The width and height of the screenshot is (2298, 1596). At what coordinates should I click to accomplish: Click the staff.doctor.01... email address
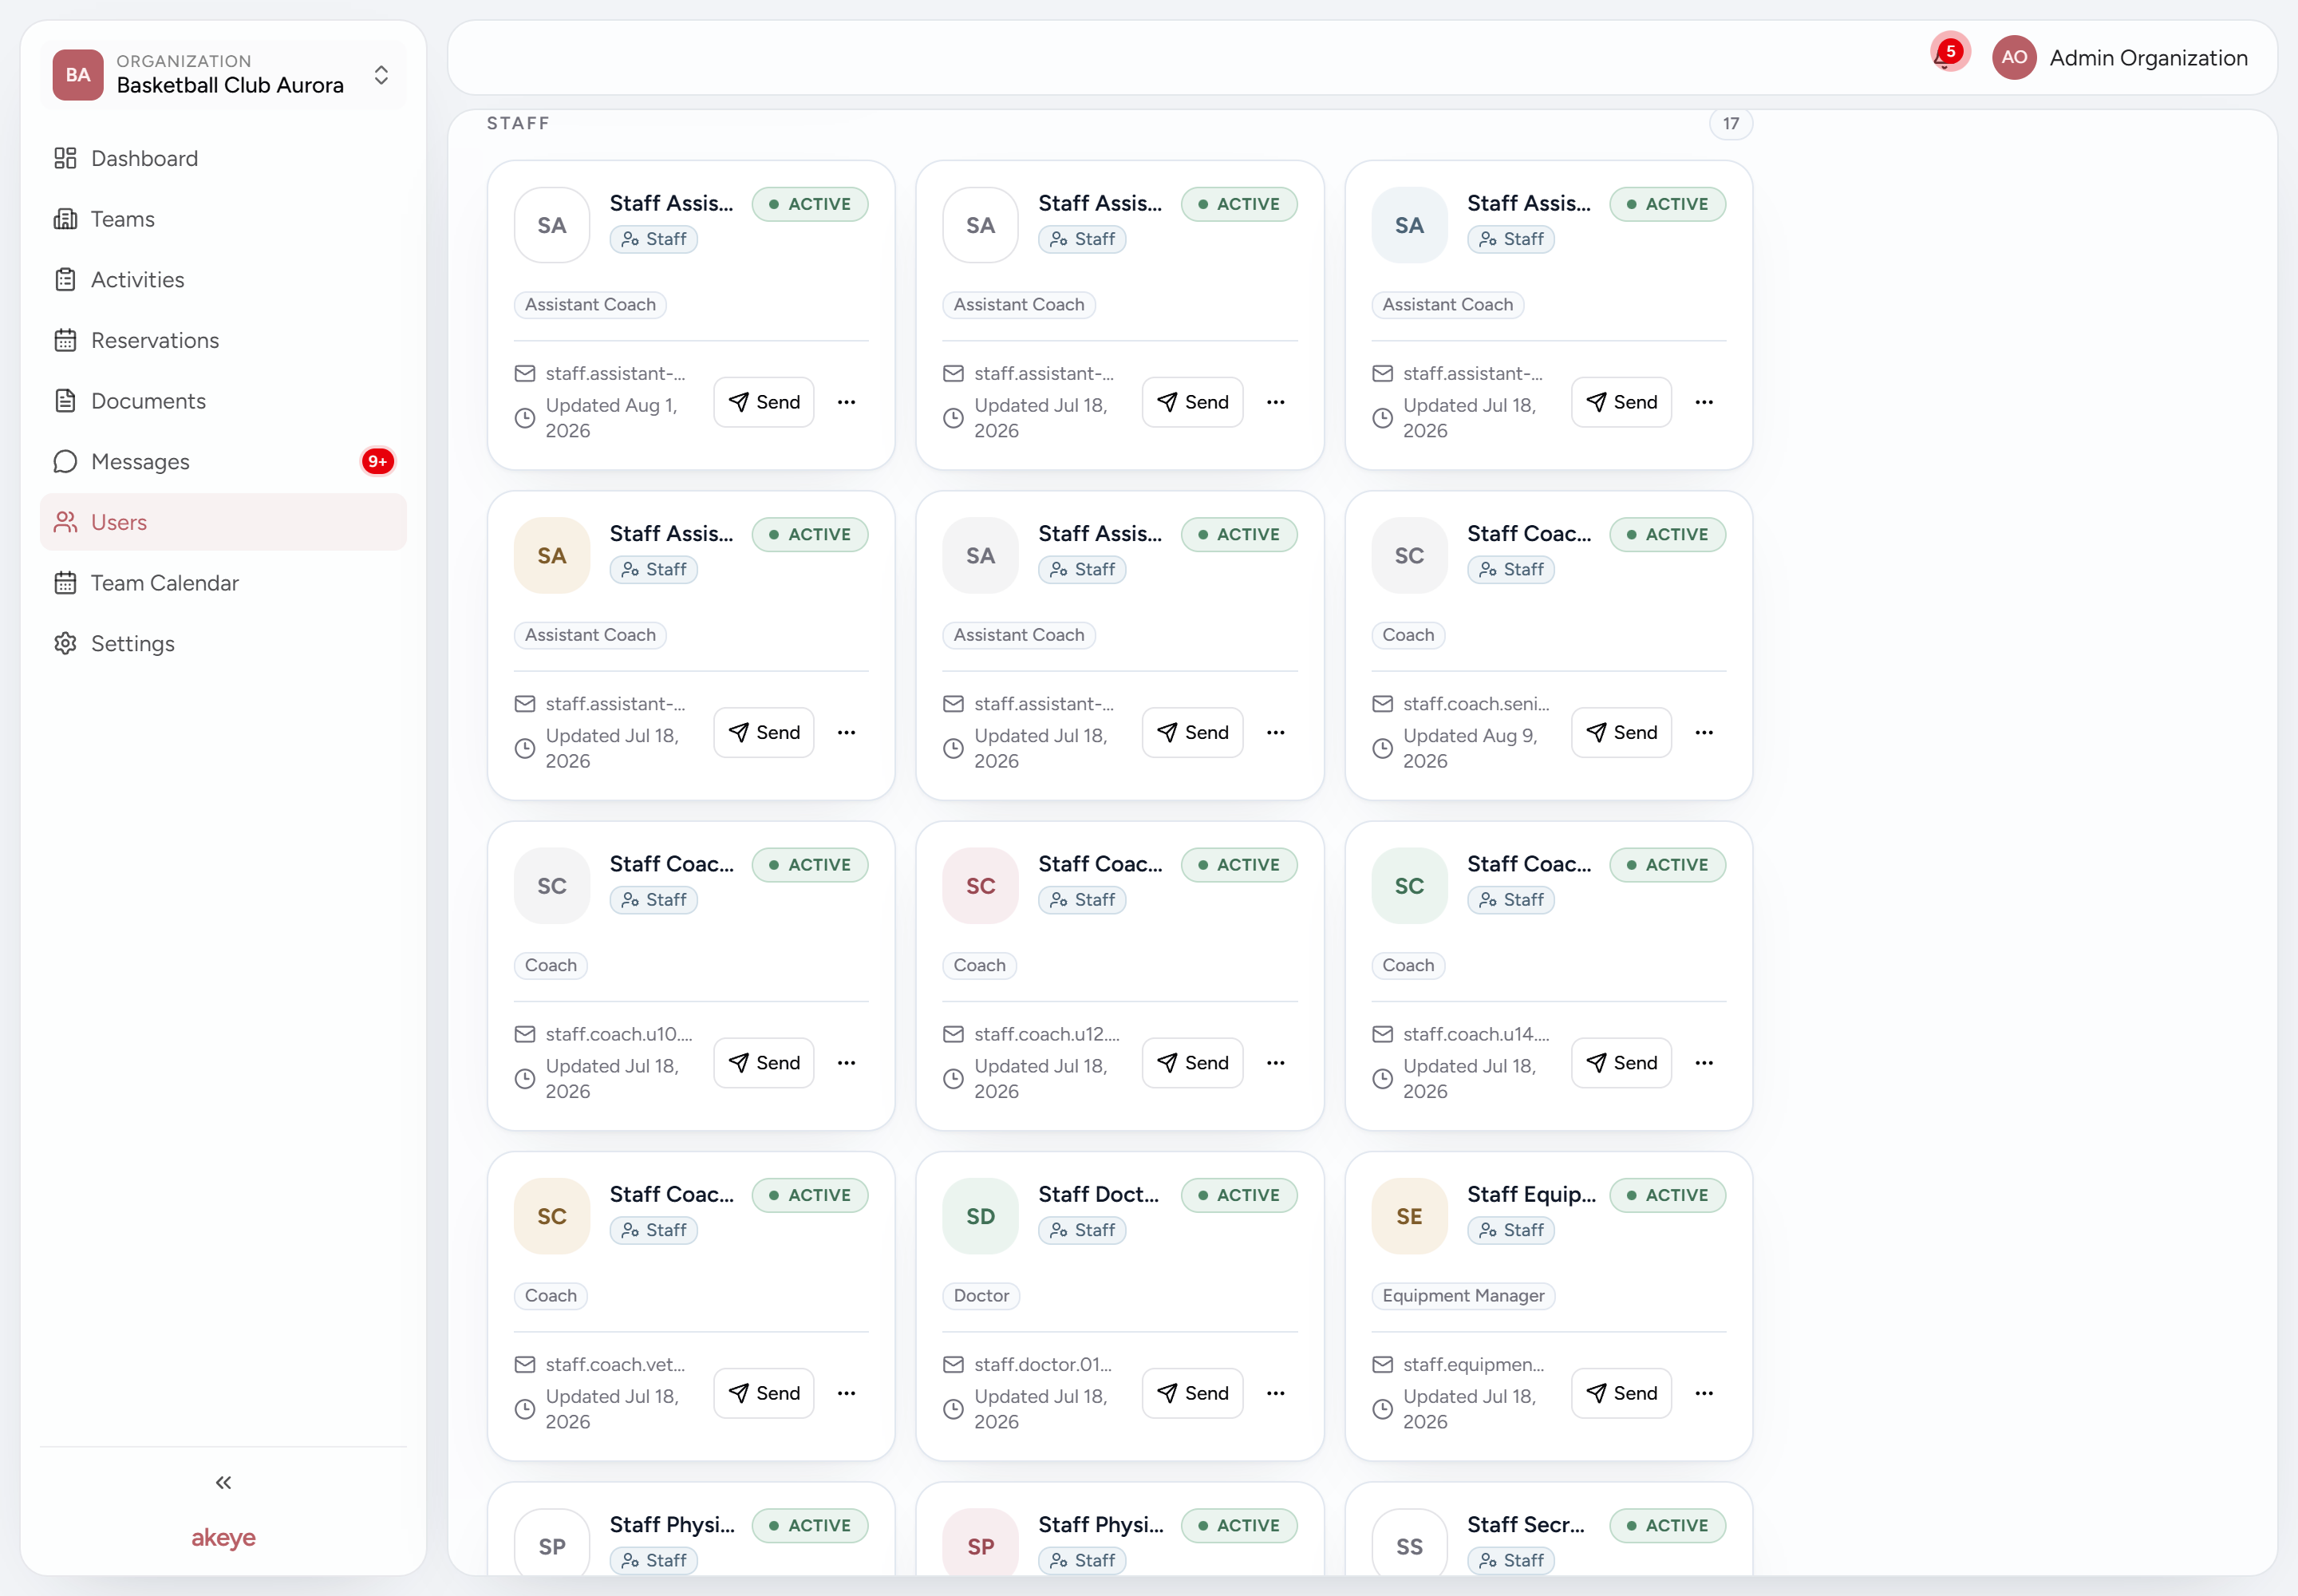coord(1043,1364)
